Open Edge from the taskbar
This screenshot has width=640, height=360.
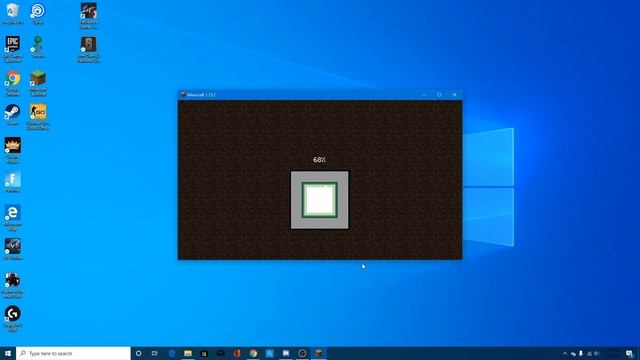(172, 353)
